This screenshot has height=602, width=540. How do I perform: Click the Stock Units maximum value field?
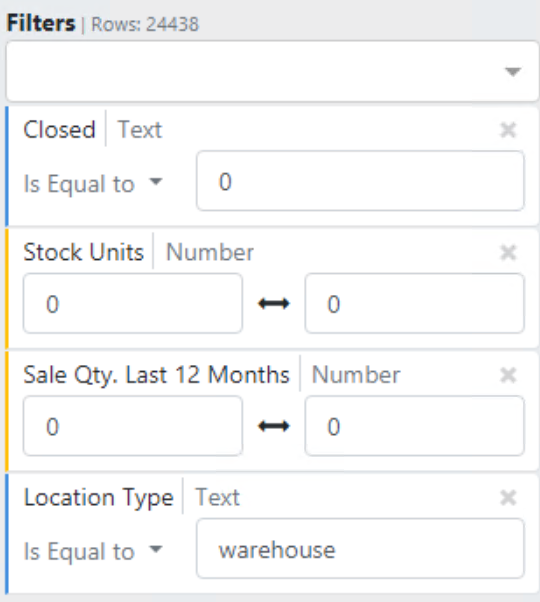tap(414, 303)
